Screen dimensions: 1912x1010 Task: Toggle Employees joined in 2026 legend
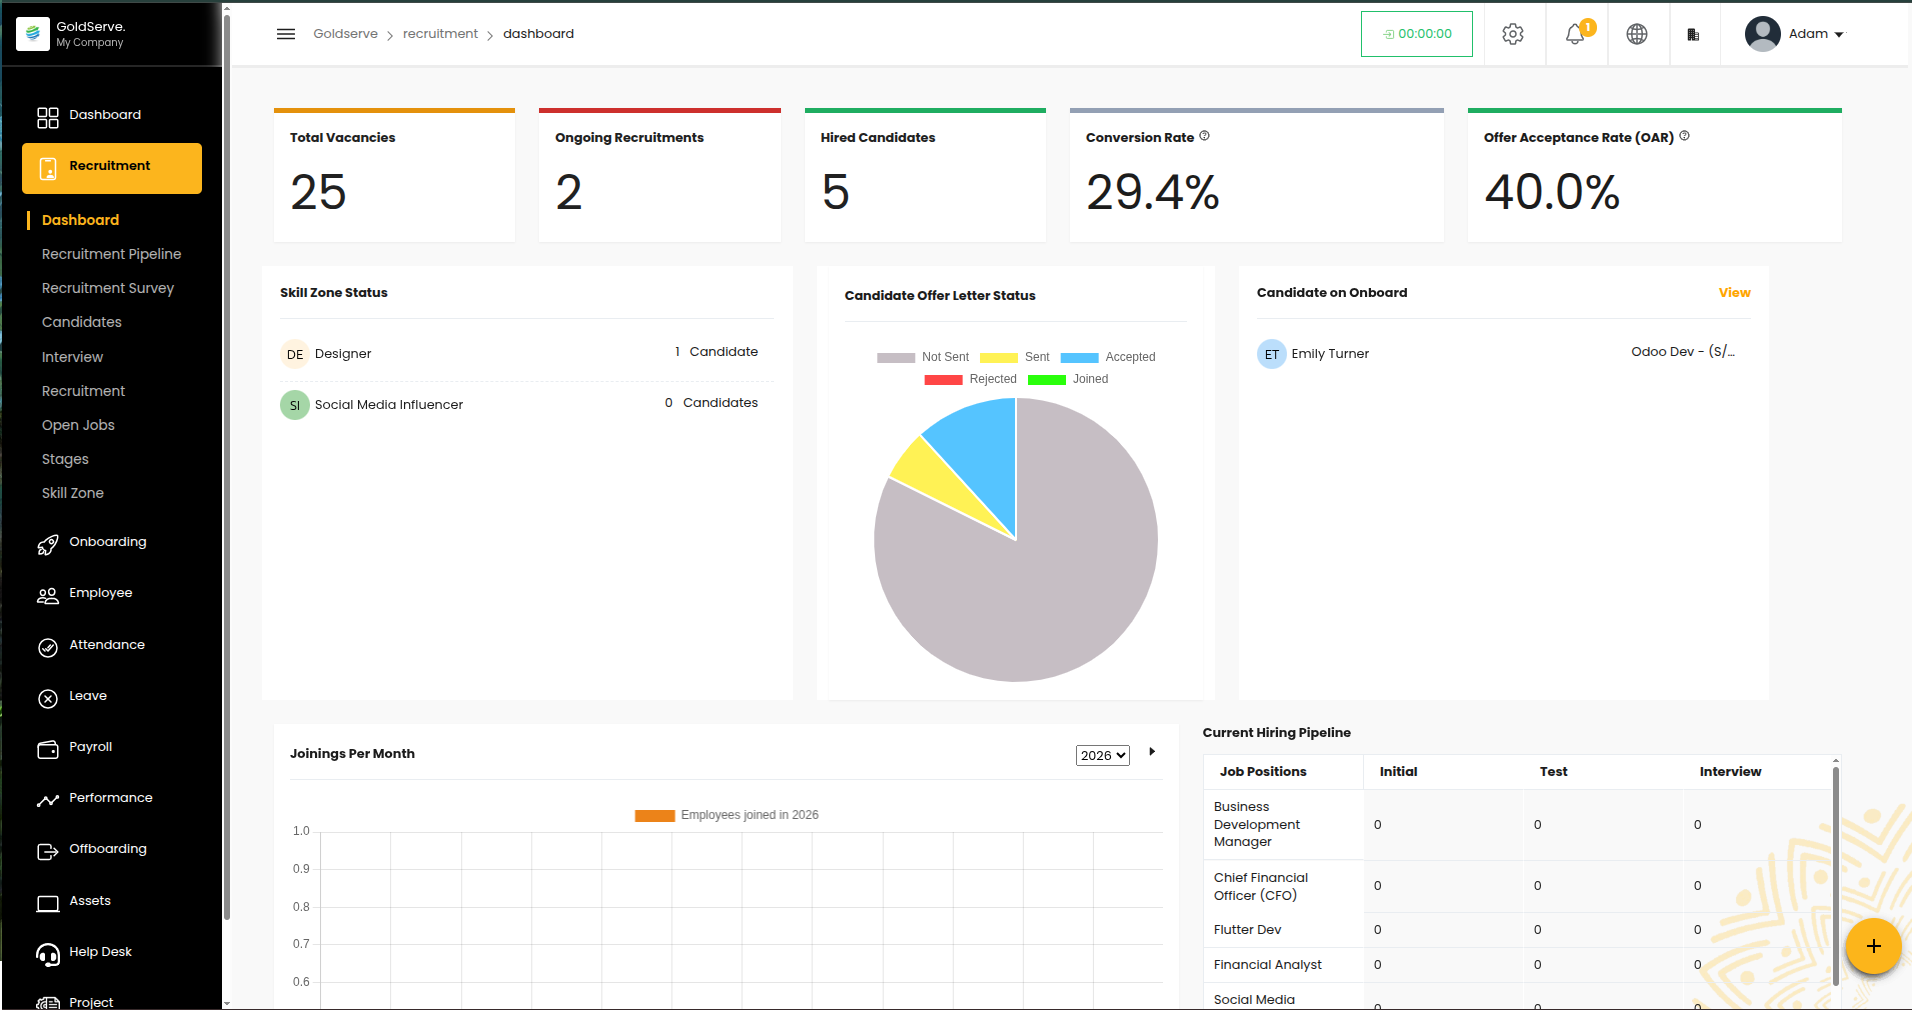tap(727, 815)
